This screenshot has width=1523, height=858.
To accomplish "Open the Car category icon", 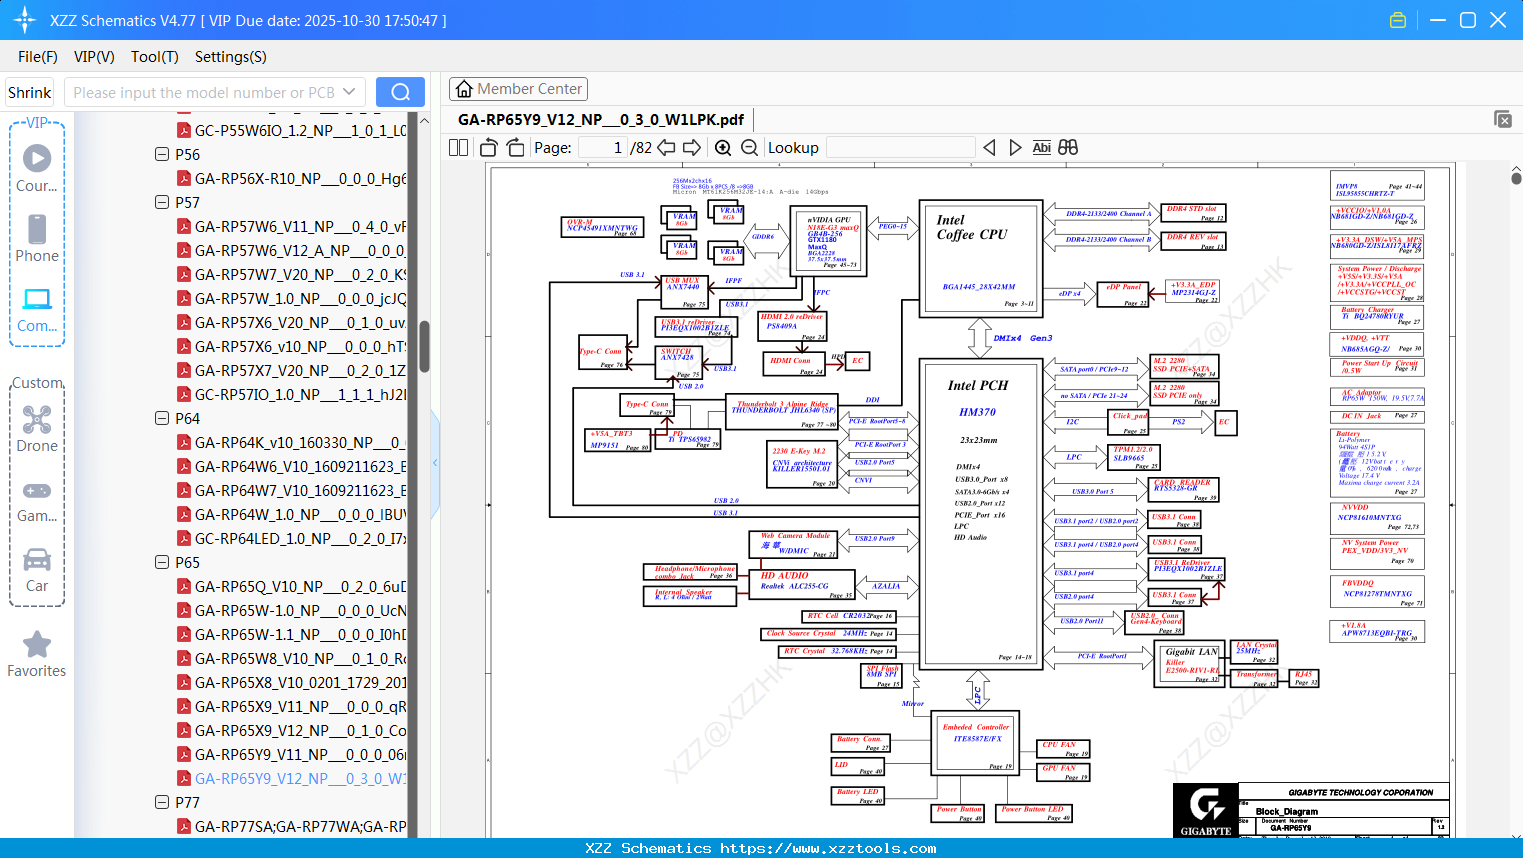I will [x=37, y=570].
